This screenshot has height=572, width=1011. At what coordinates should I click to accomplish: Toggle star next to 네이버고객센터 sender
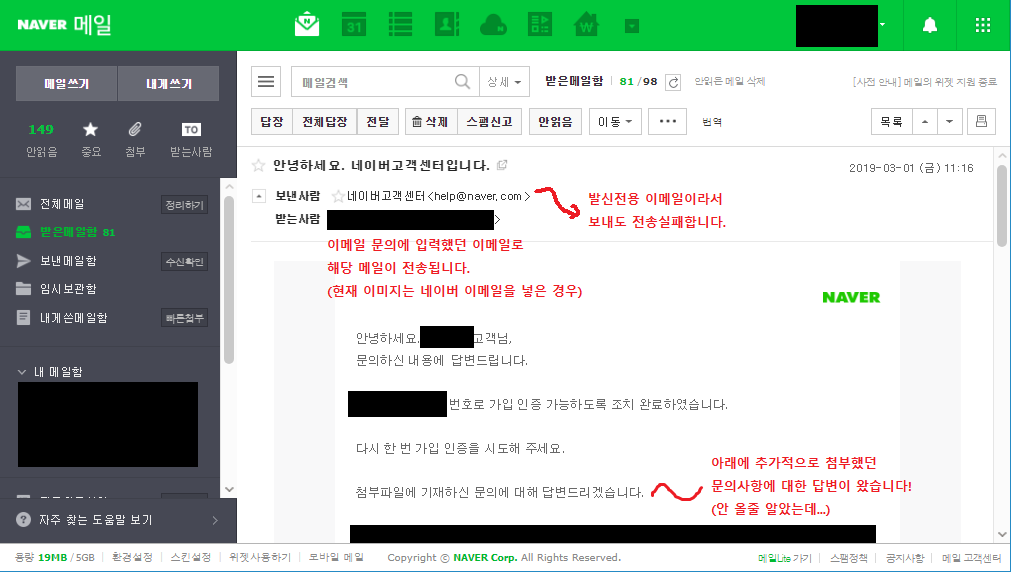[x=338, y=196]
